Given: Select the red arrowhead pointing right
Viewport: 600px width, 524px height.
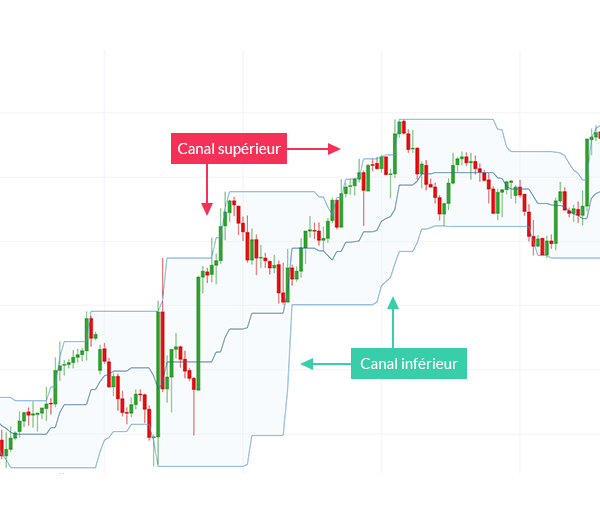Looking at the screenshot, I should tap(334, 149).
